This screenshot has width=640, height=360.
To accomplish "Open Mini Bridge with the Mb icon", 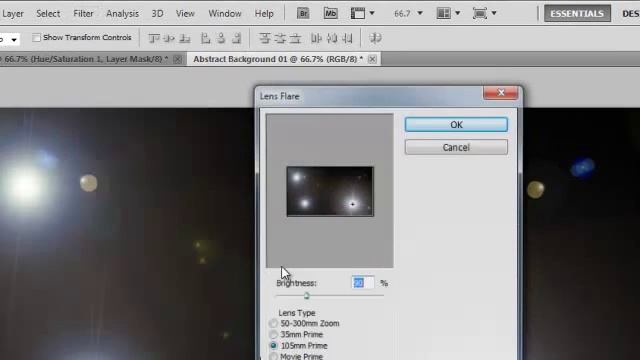I will click(330, 13).
